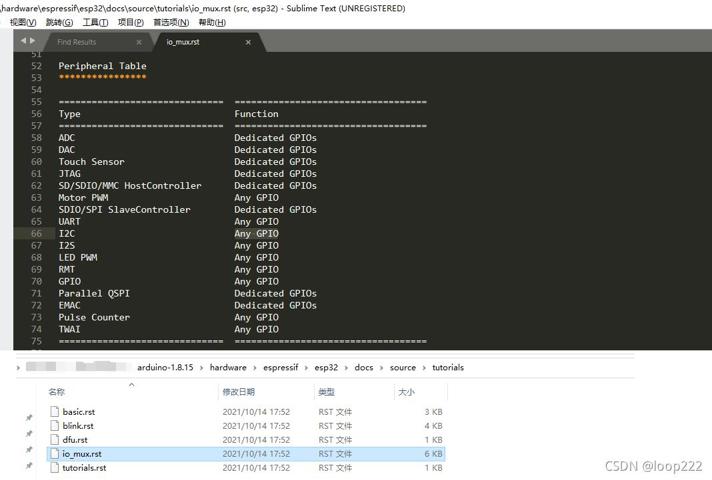Select the dfu.rst file icon
Image resolution: width=712 pixels, height=480 pixels.
coord(54,440)
